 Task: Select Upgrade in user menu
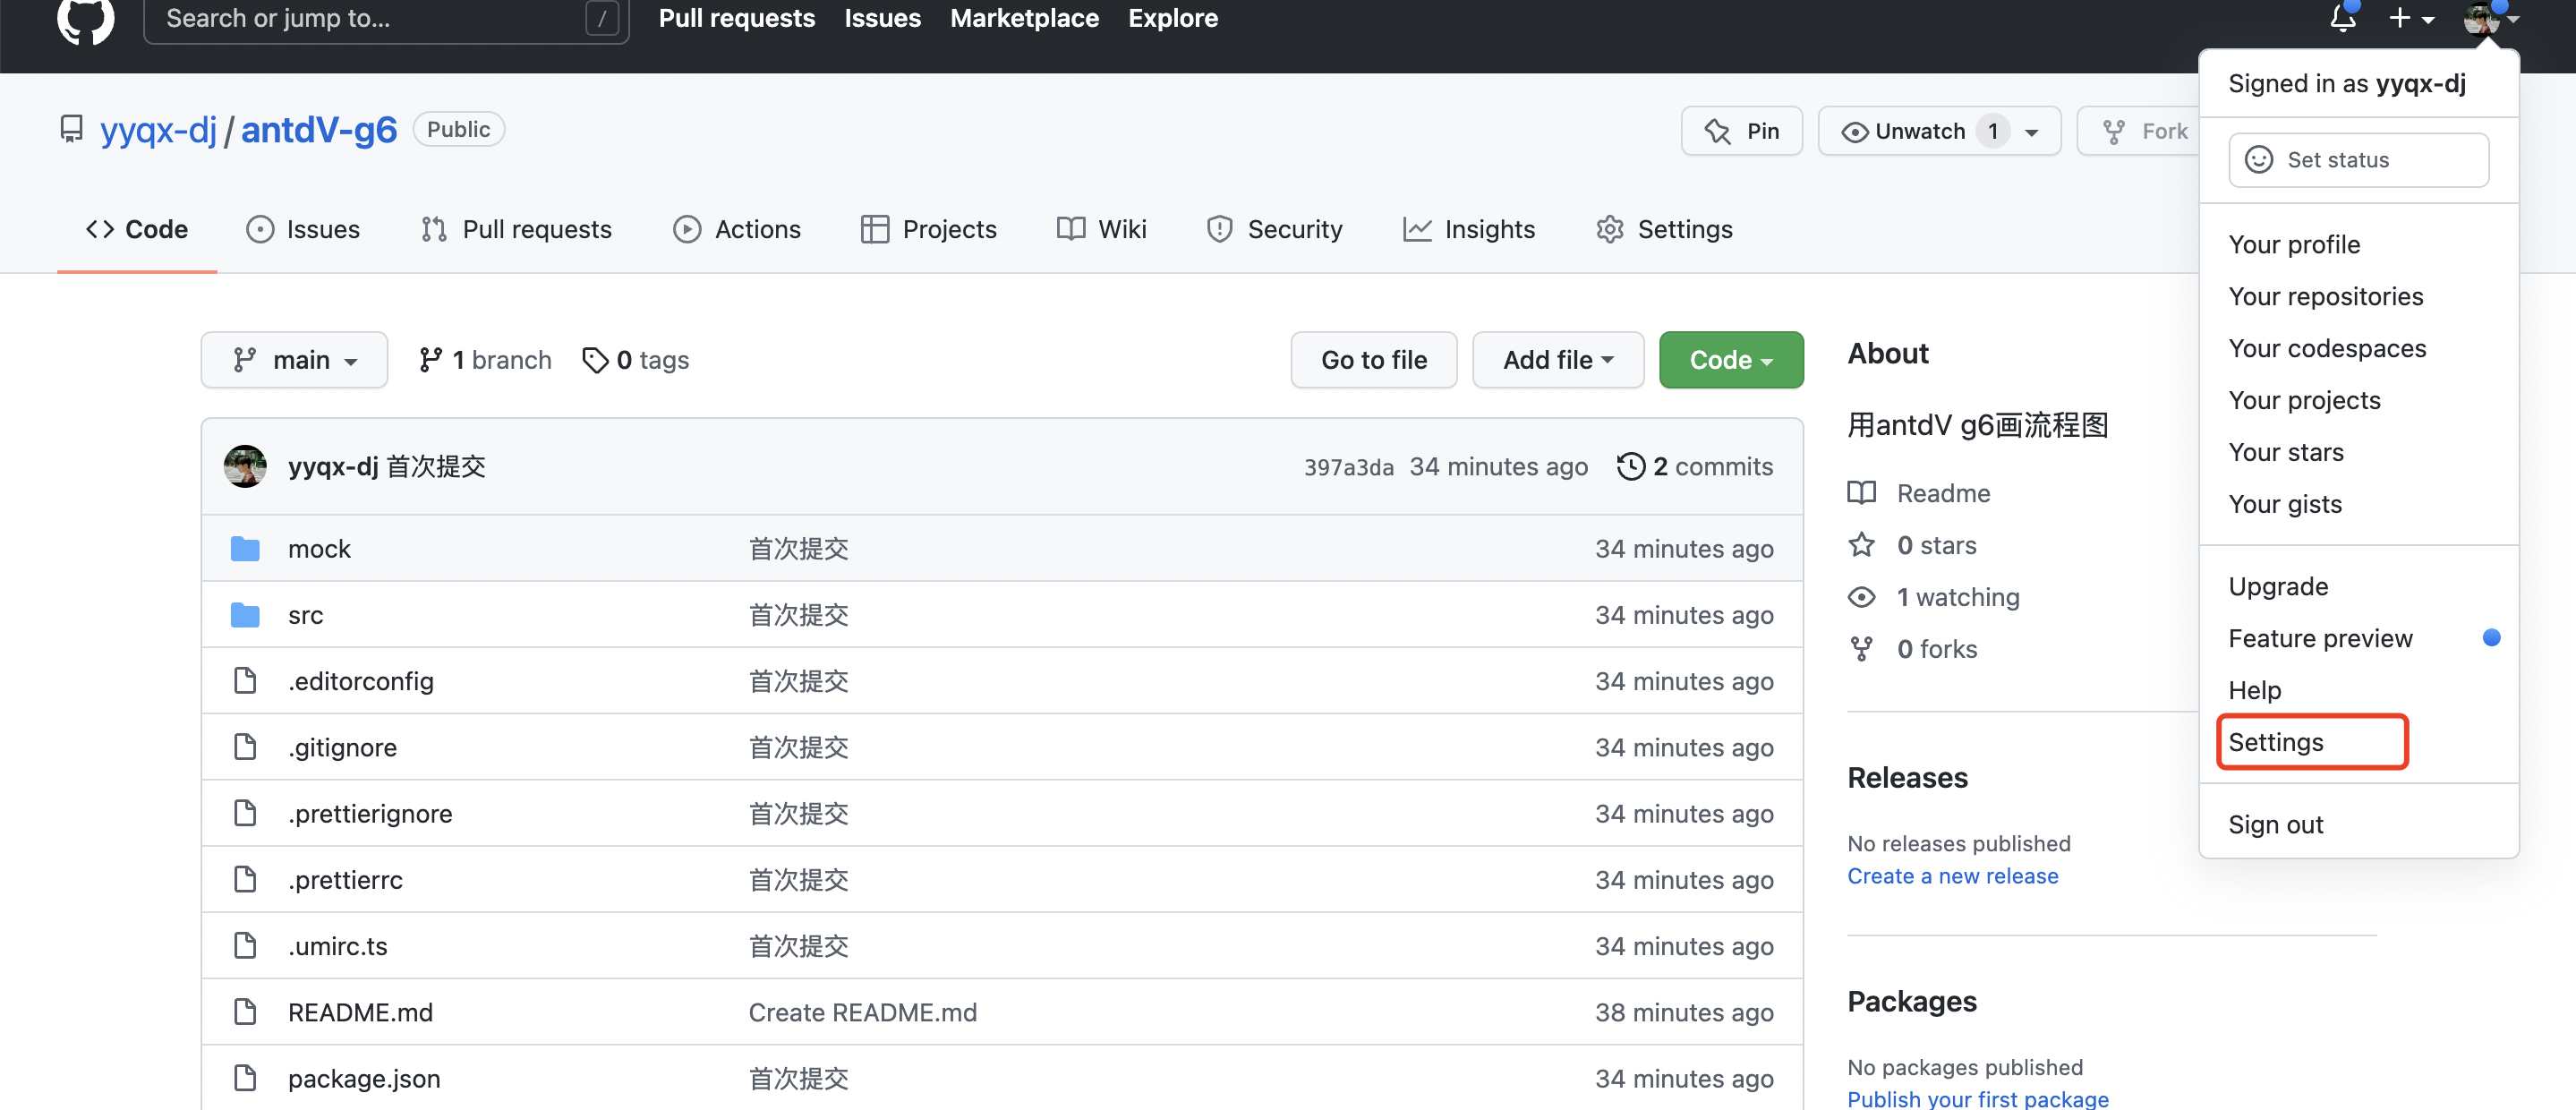click(x=2278, y=586)
